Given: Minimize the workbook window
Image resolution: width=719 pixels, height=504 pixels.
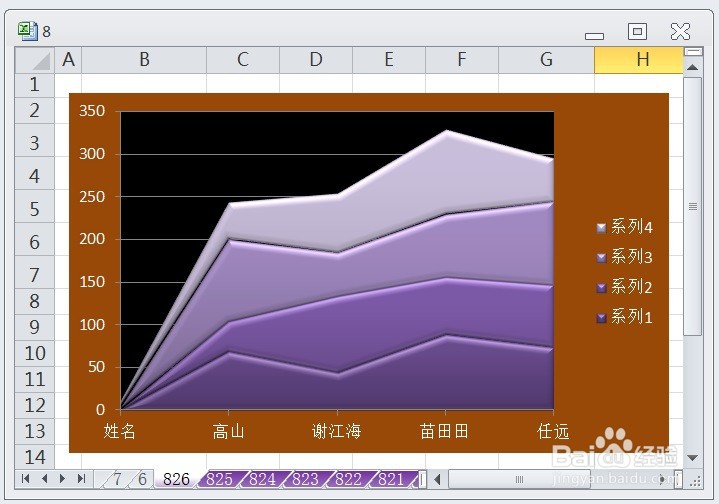Looking at the screenshot, I should pos(594,36).
